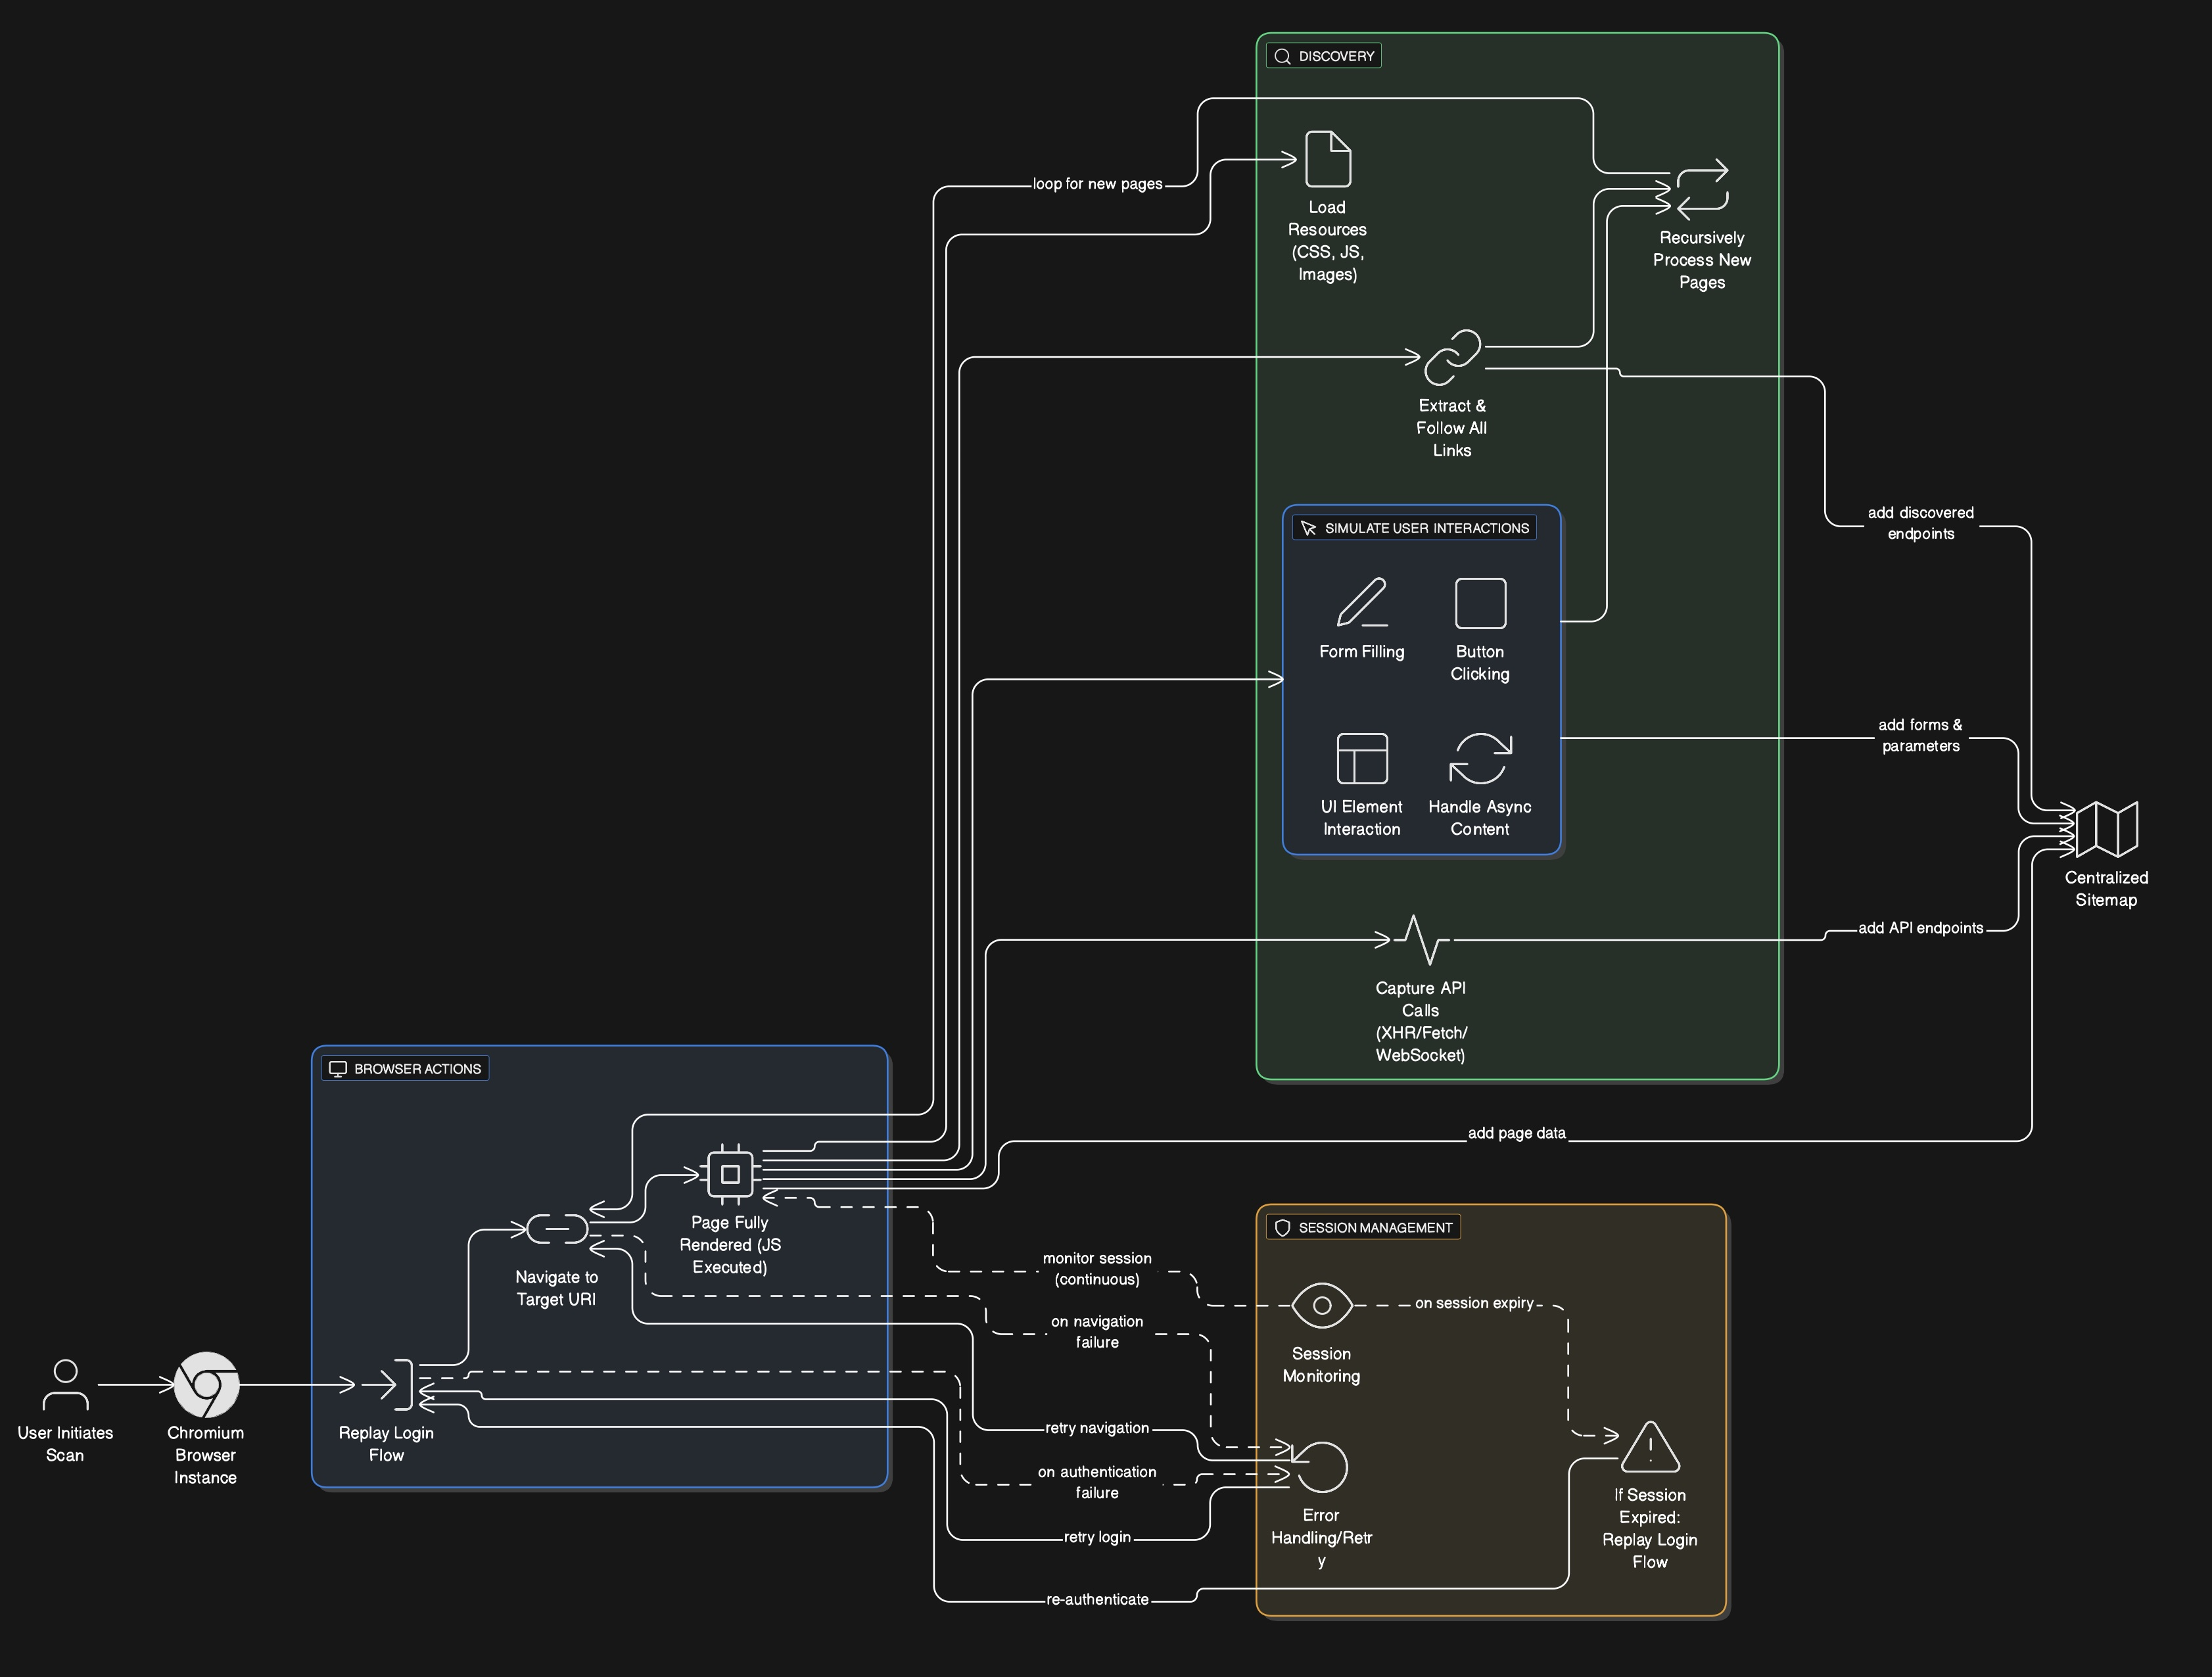Click the 'Extract & Follow All Links' caption

tap(1452, 428)
